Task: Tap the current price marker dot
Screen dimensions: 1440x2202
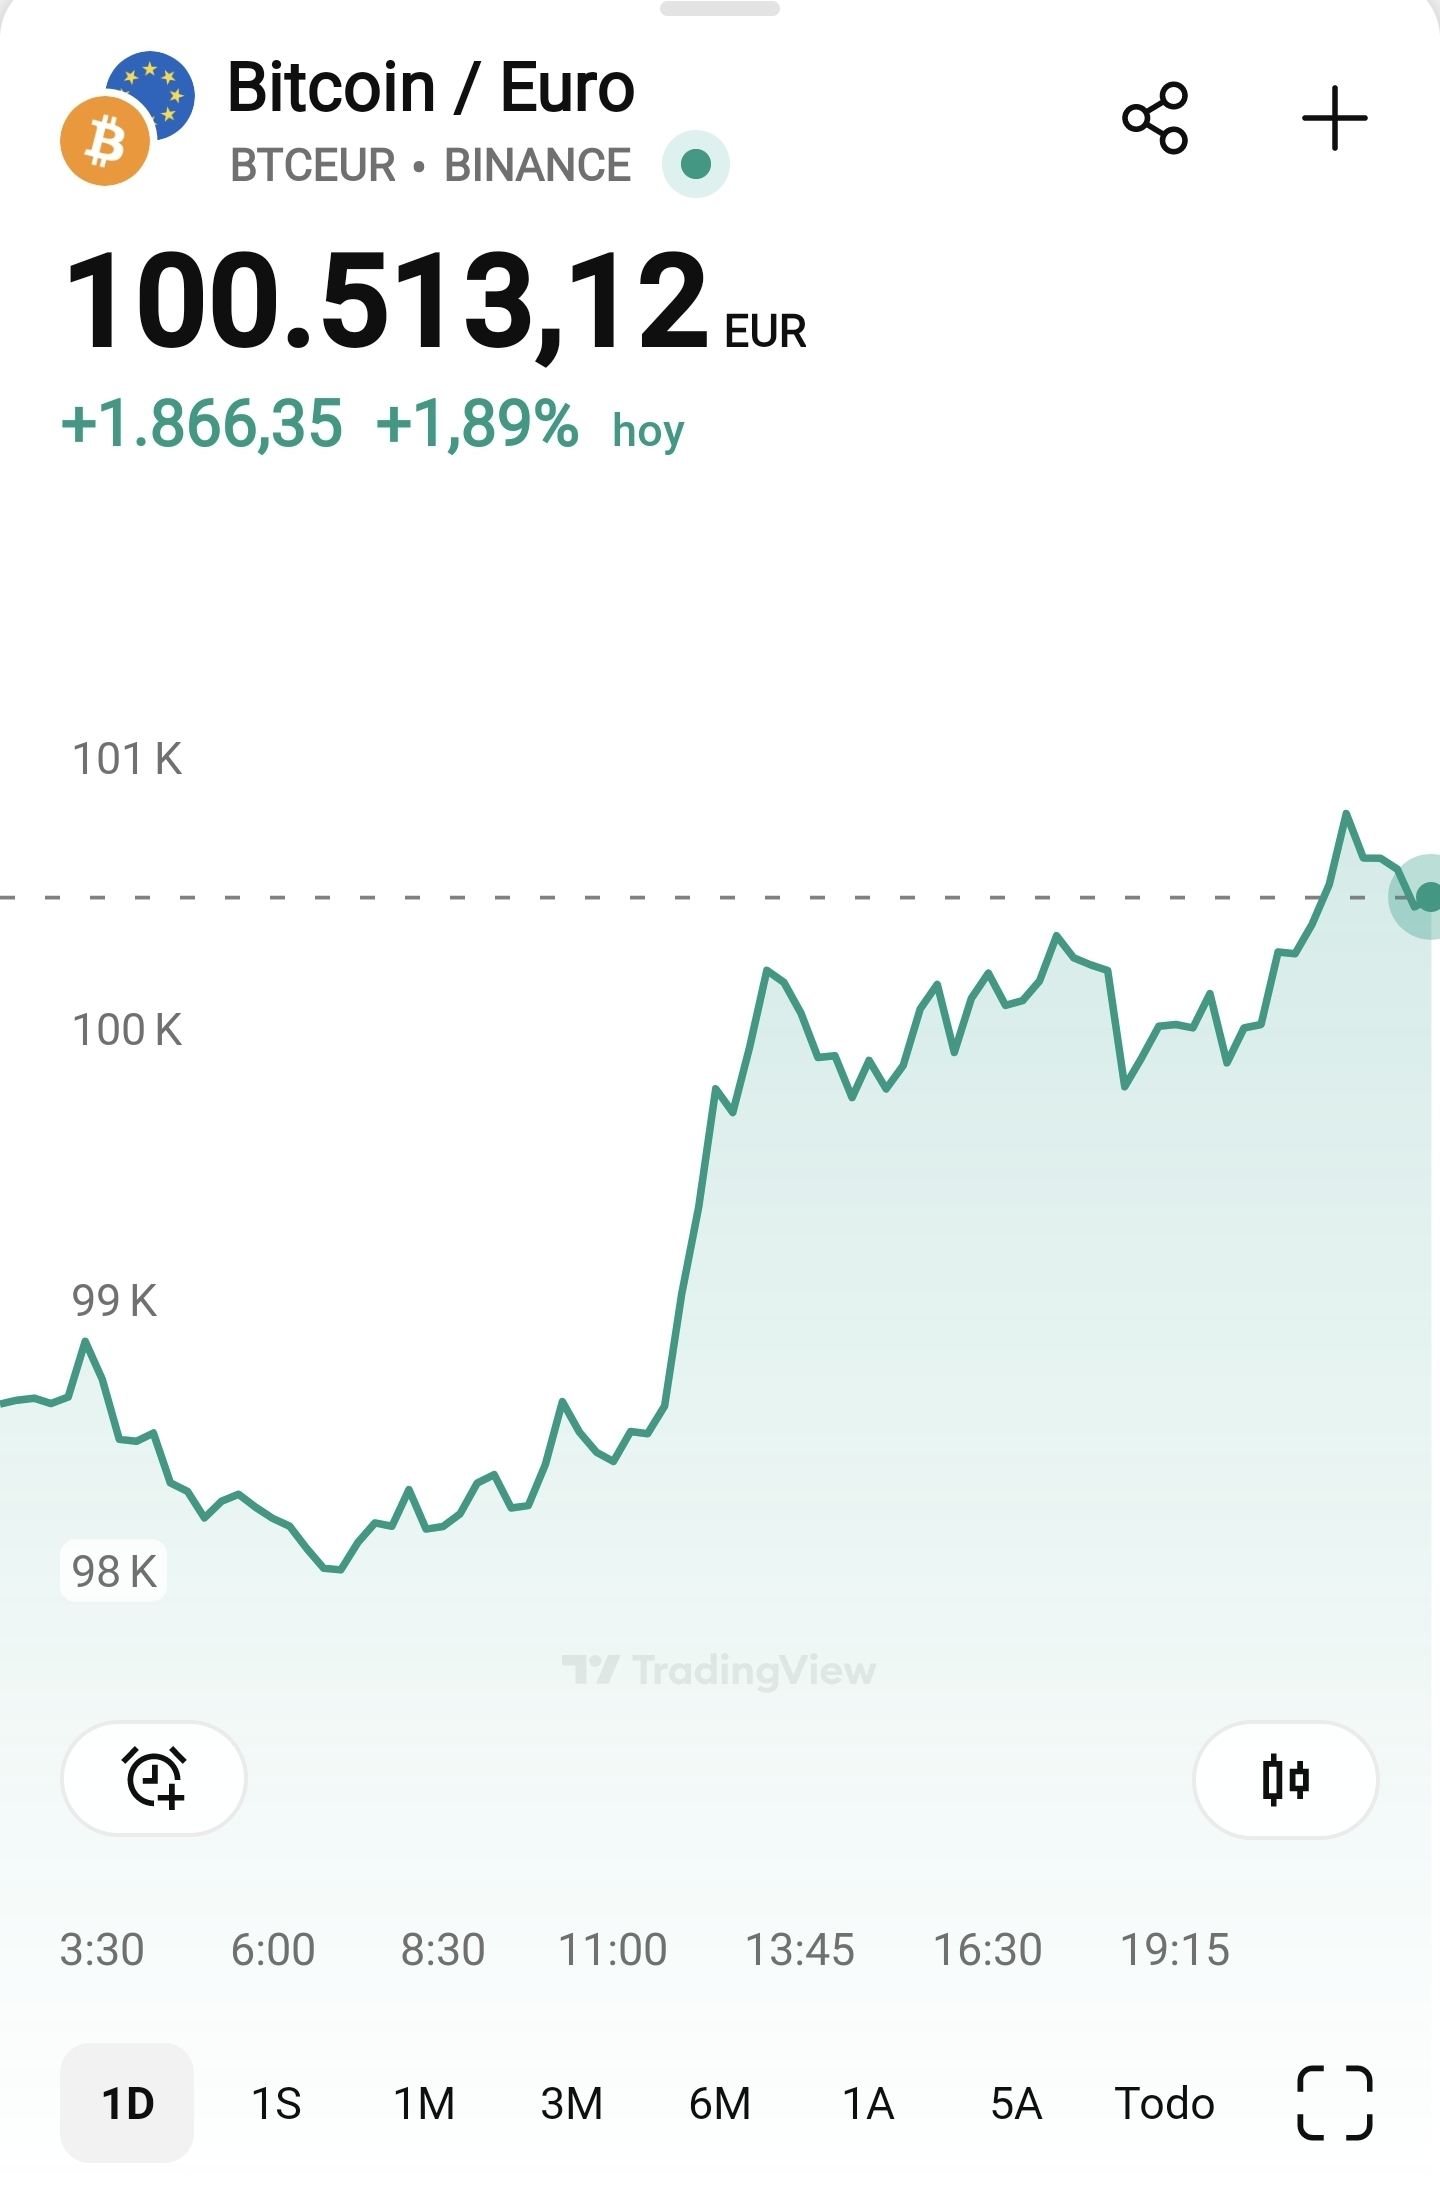Action: point(1426,897)
